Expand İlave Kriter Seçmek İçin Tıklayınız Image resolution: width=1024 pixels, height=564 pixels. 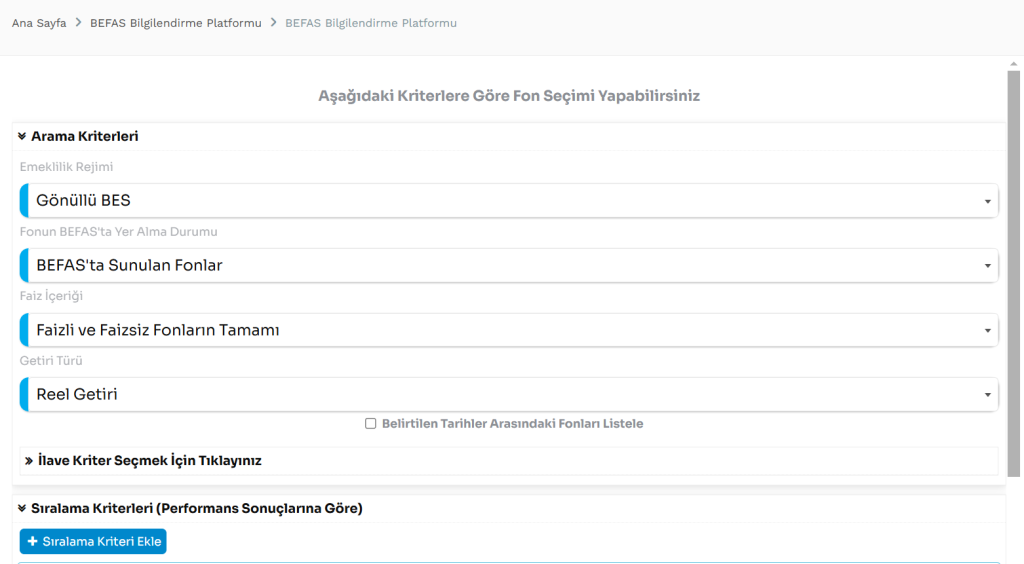(149, 461)
